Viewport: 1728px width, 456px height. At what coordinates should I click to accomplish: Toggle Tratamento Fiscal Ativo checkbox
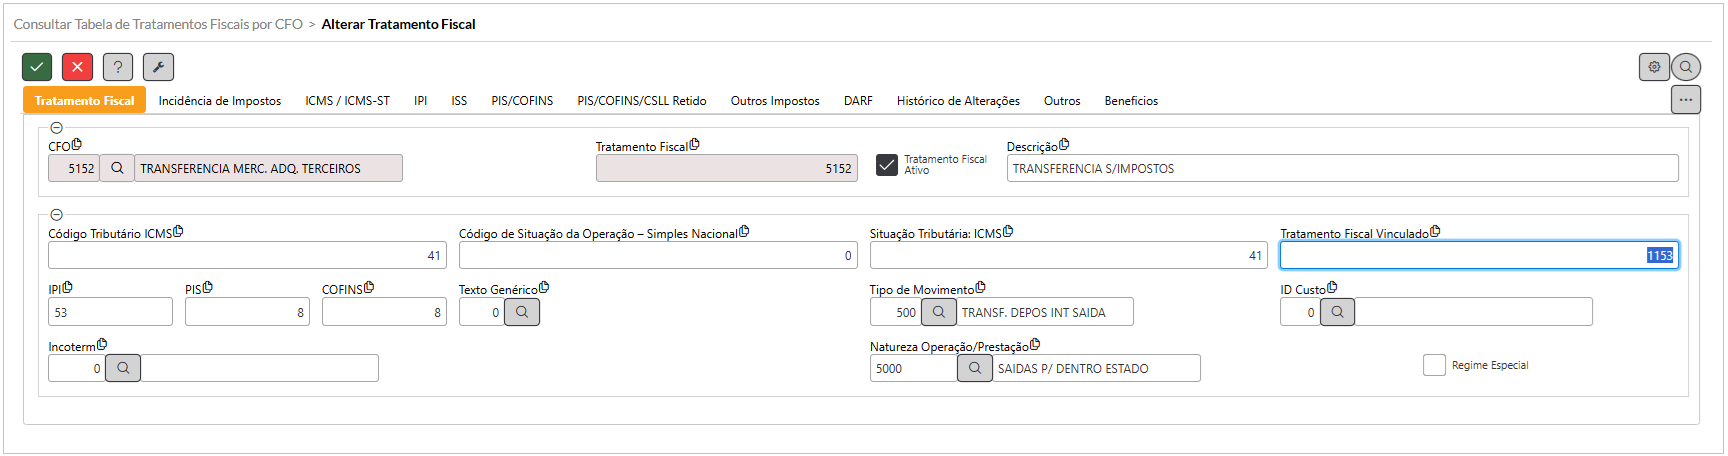point(887,165)
